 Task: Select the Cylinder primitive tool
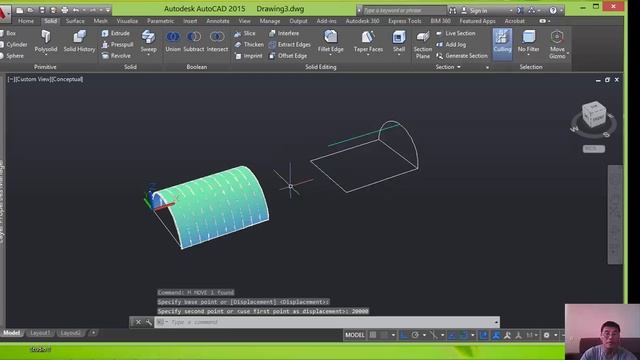[x=13, y=44]
